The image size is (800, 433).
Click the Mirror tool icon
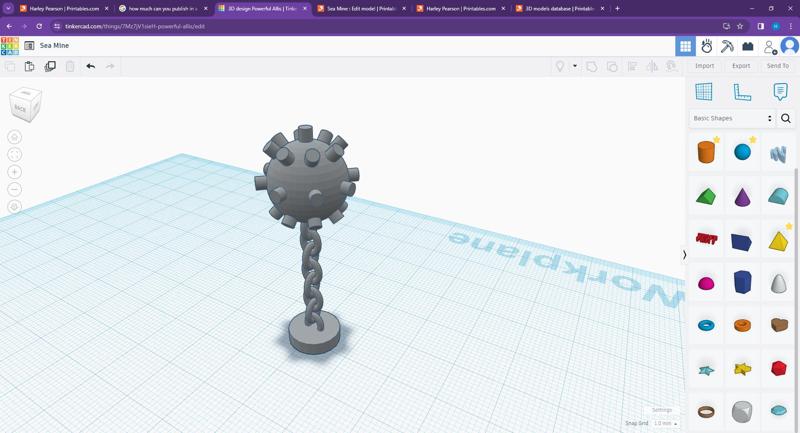point(652,66)
